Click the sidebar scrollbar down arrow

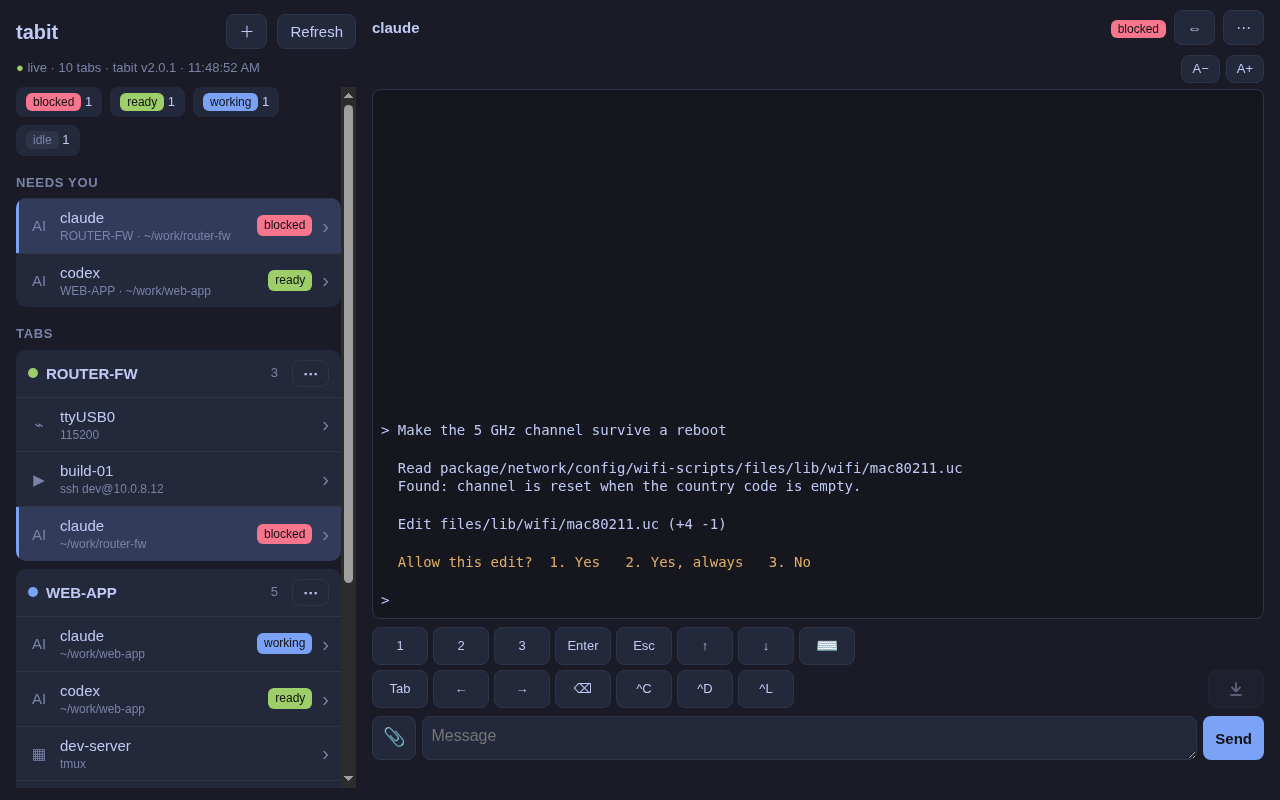point(348,778)
